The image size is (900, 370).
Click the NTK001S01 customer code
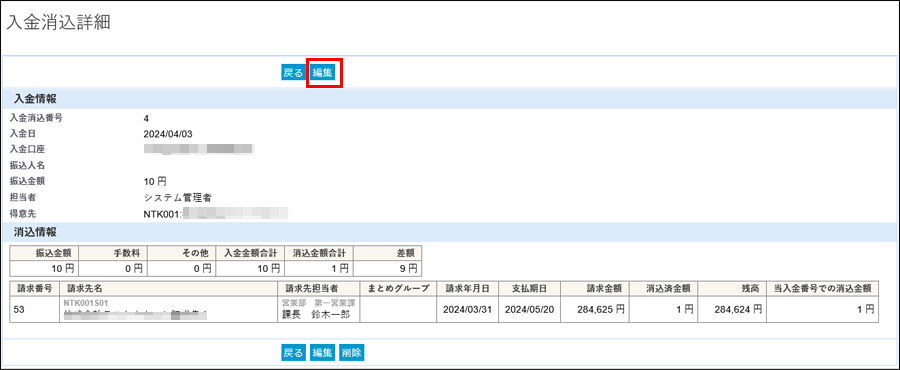click(x=86, y=302)
